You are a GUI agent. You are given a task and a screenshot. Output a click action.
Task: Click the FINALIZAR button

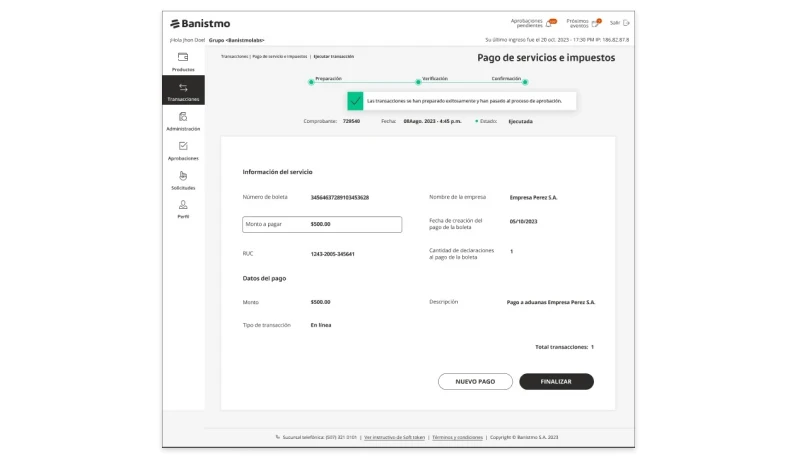coord(556,381)
